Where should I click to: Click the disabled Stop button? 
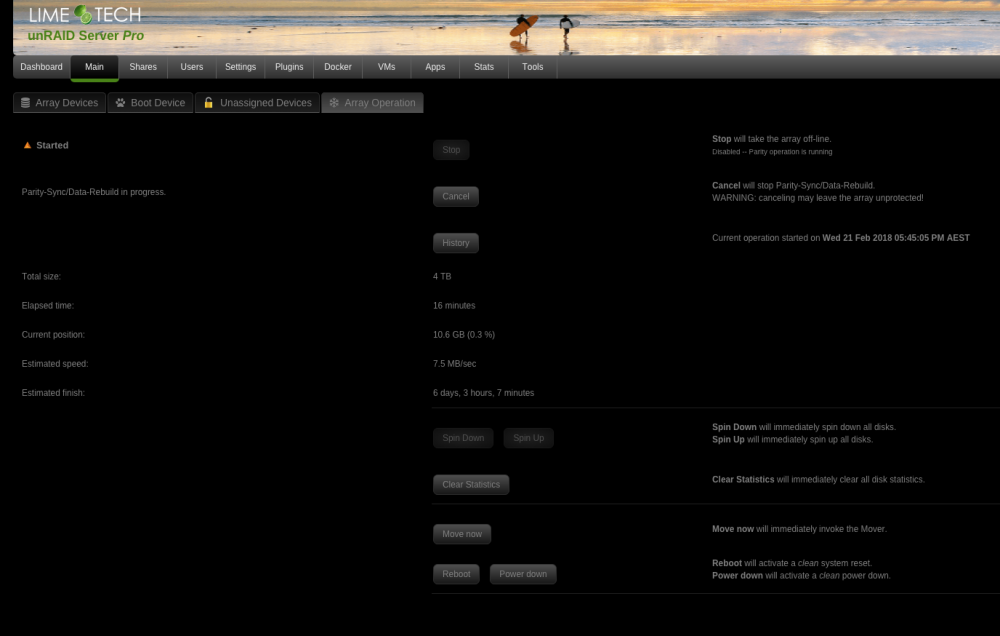(451, 150)
